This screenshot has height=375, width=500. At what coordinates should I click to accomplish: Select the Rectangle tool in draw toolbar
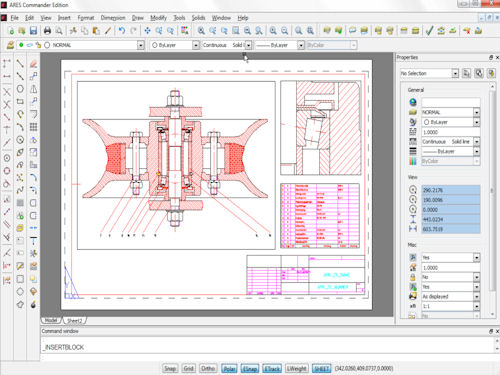point(20,101)
